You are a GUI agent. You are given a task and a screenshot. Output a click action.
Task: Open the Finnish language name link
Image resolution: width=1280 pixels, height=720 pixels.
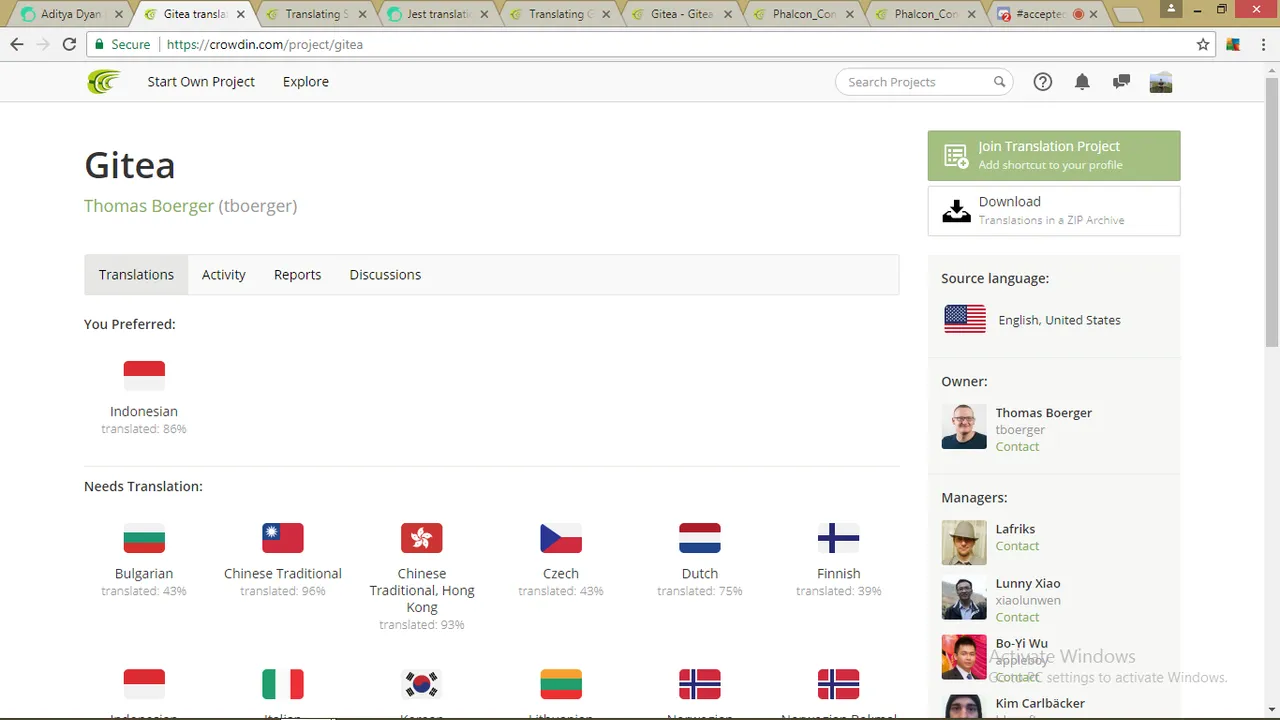(x=839, y=573)
